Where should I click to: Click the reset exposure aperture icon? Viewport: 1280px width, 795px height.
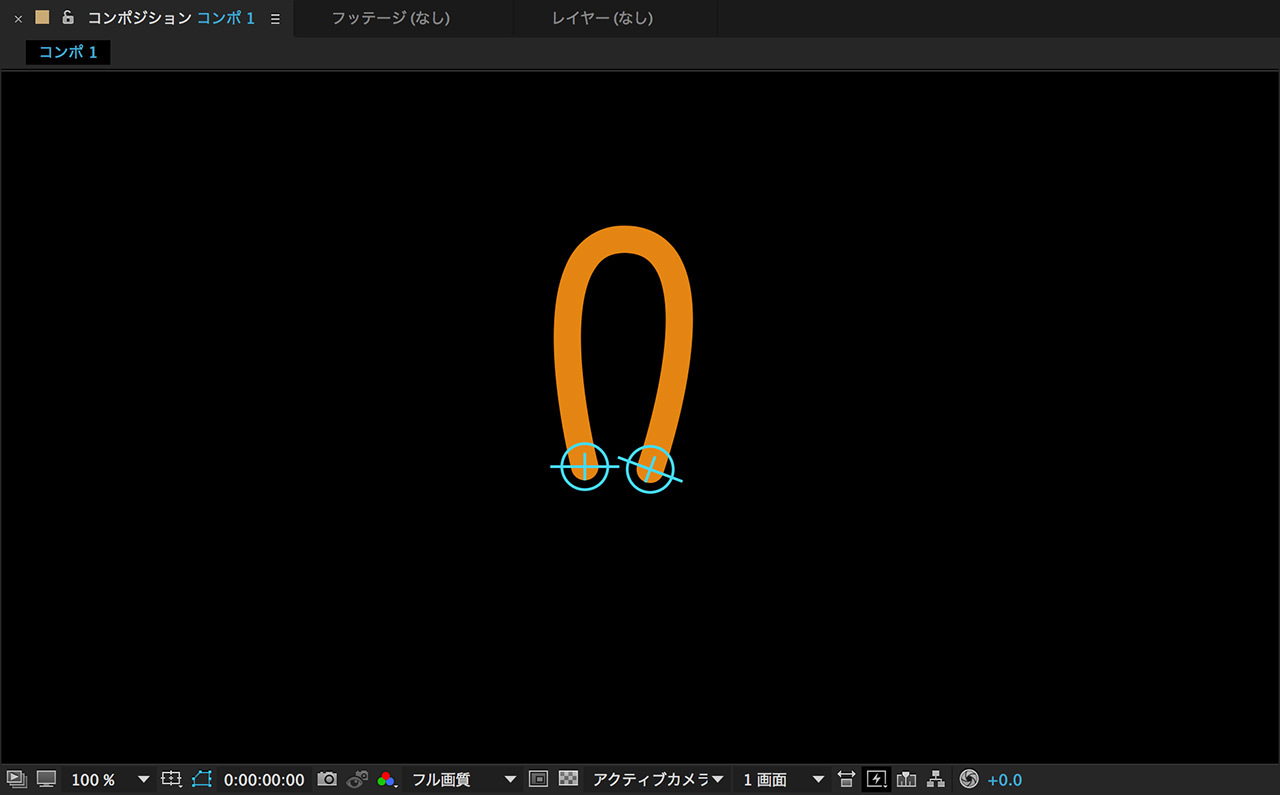pos(968,779)
